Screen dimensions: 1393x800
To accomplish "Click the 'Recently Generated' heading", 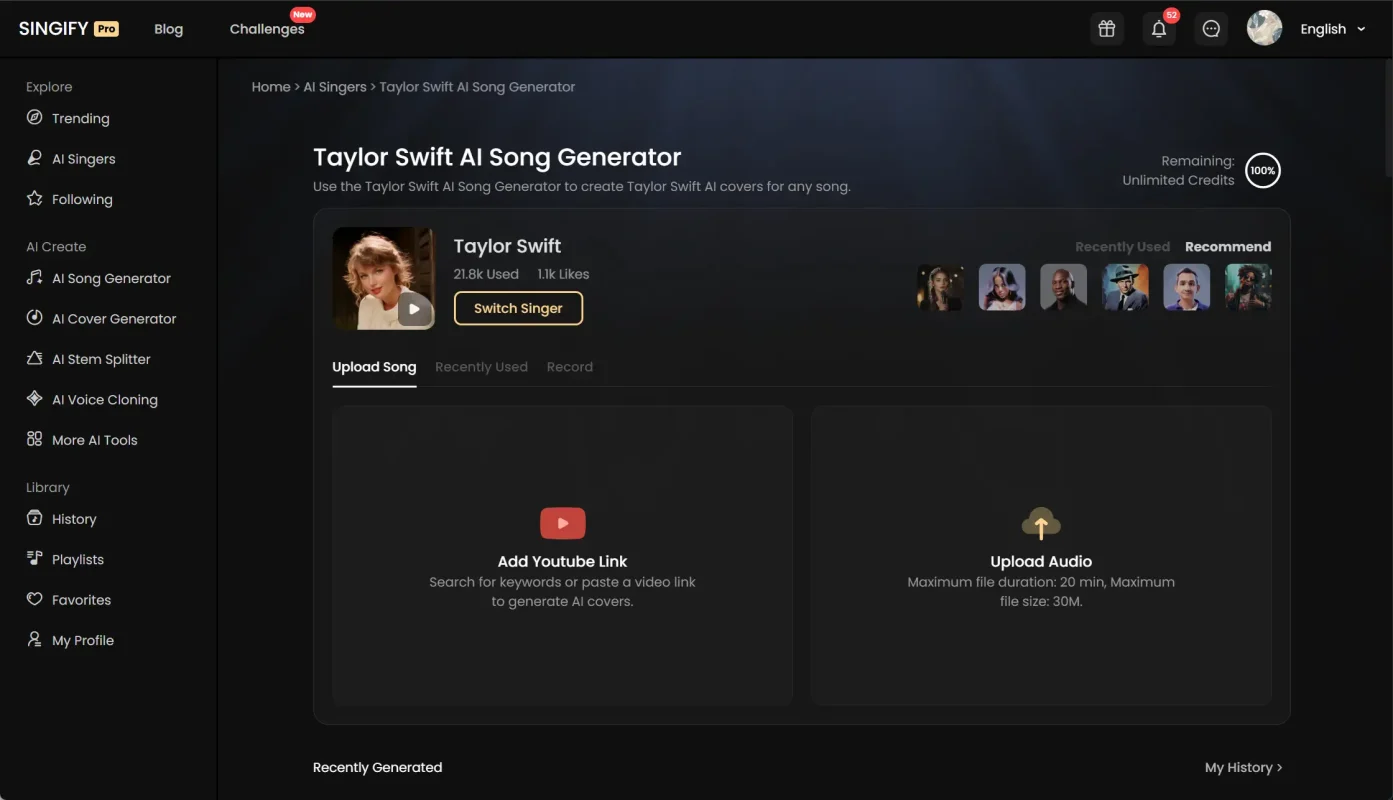I will 377,767.
